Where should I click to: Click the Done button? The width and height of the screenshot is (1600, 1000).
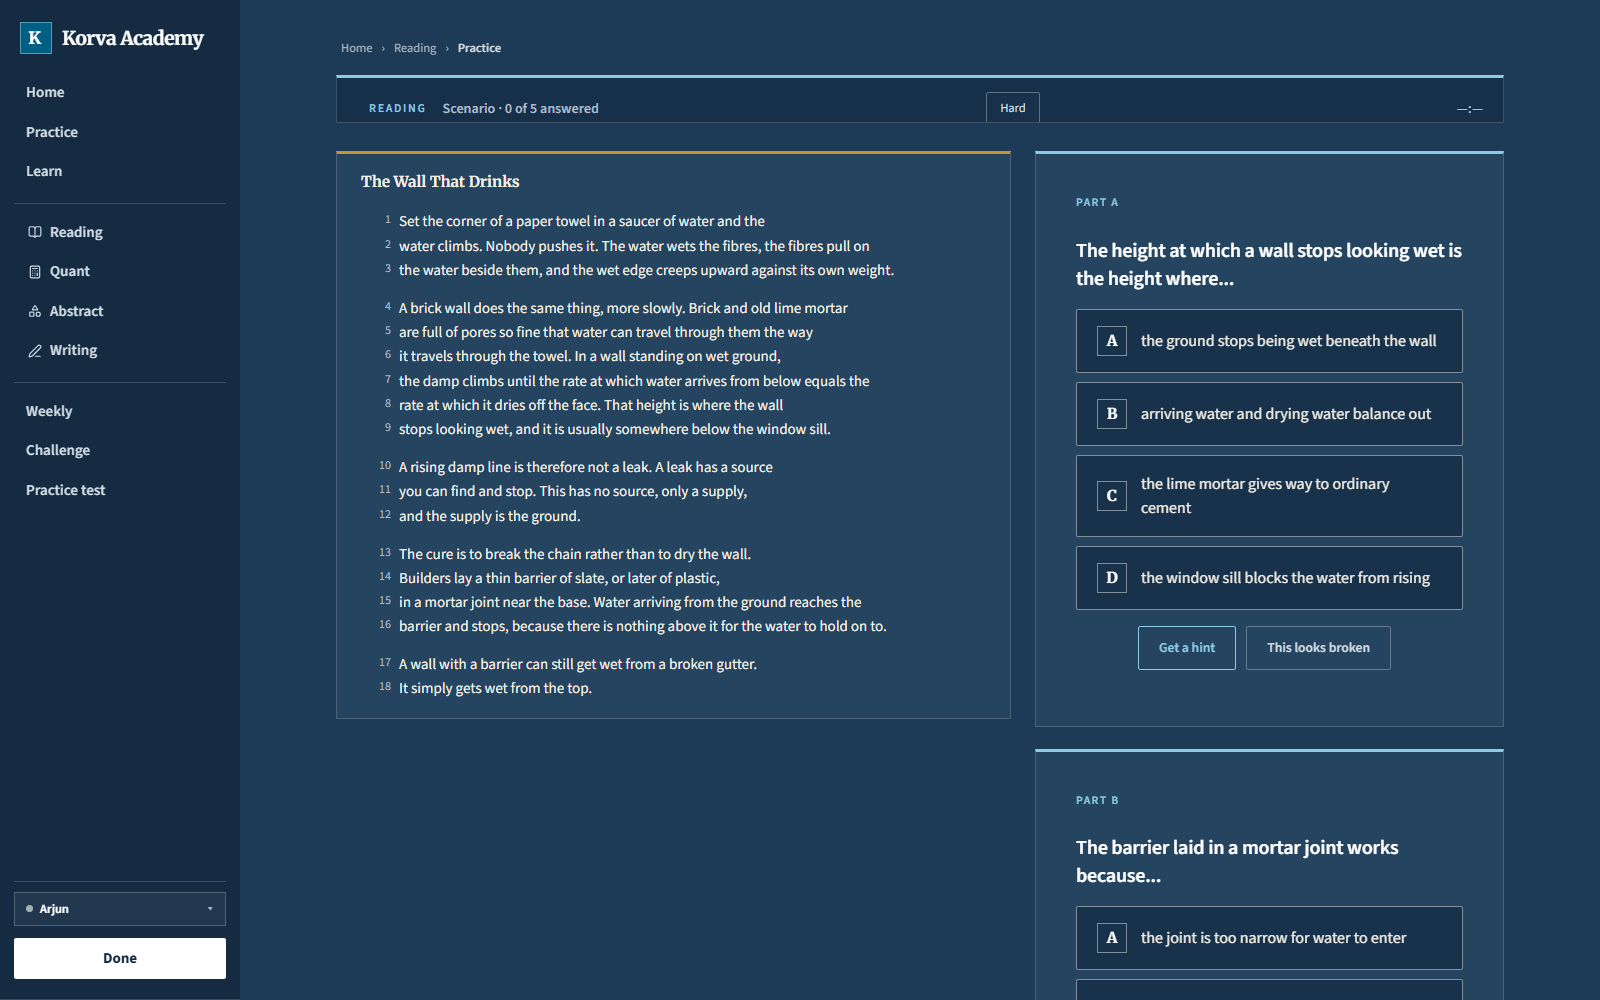click(x=120, y=958)
